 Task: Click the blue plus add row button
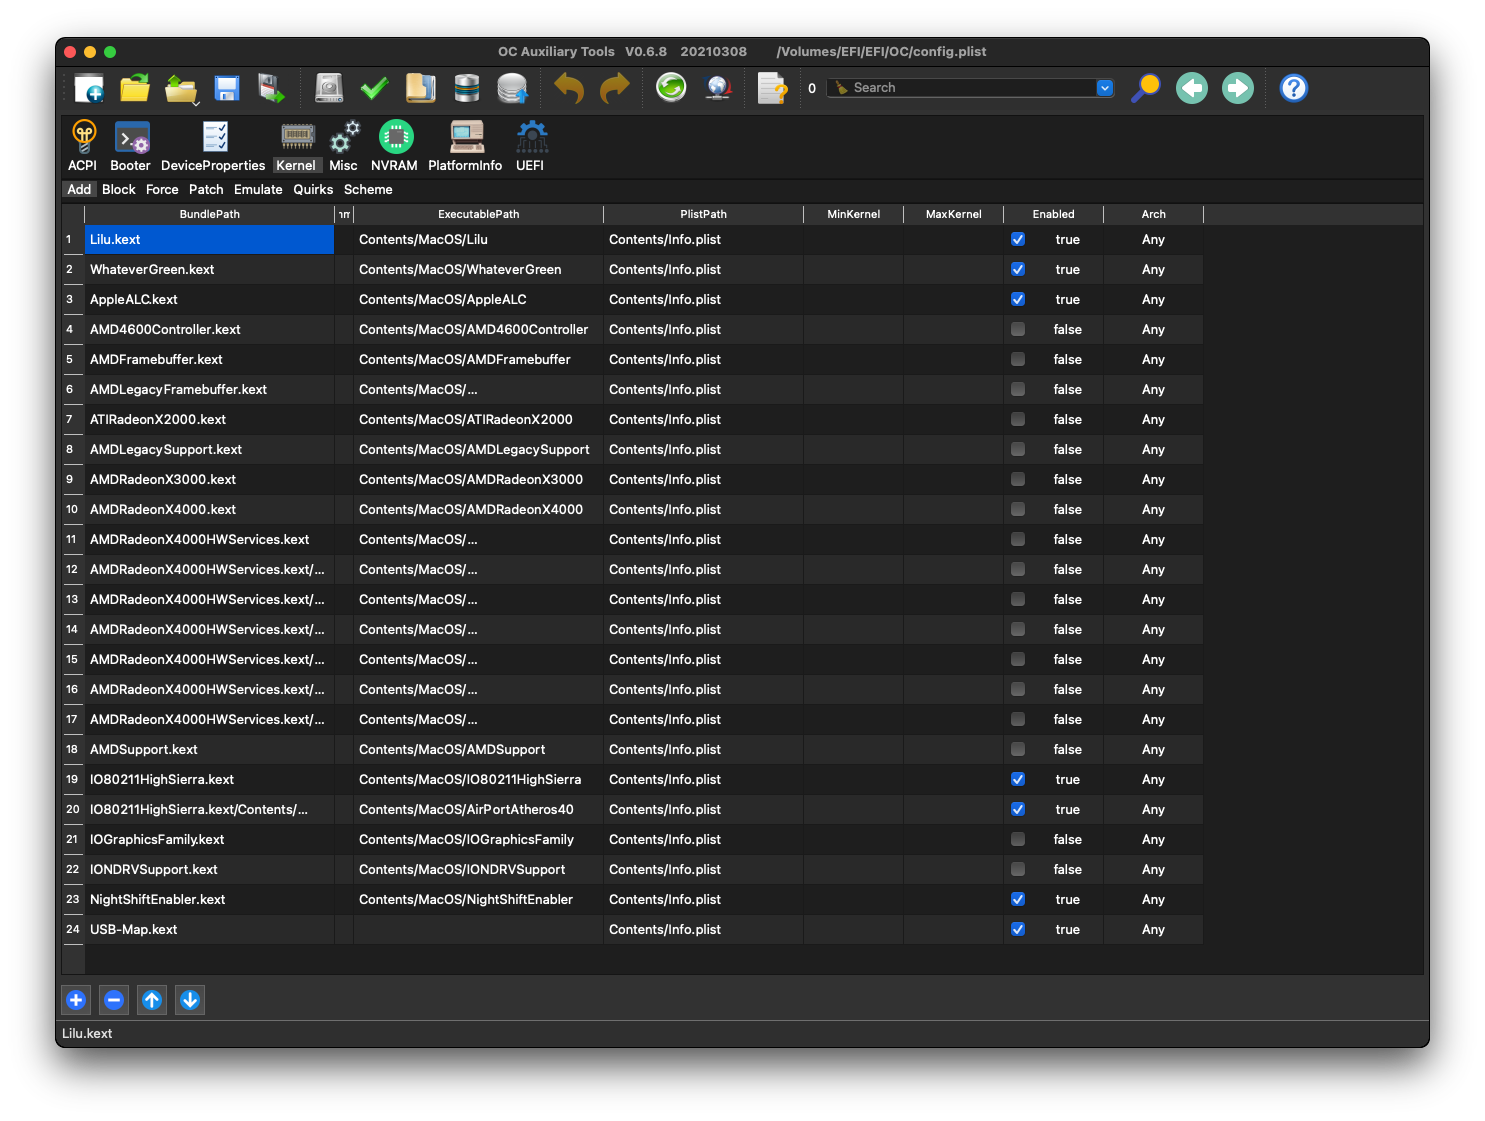76,1000
